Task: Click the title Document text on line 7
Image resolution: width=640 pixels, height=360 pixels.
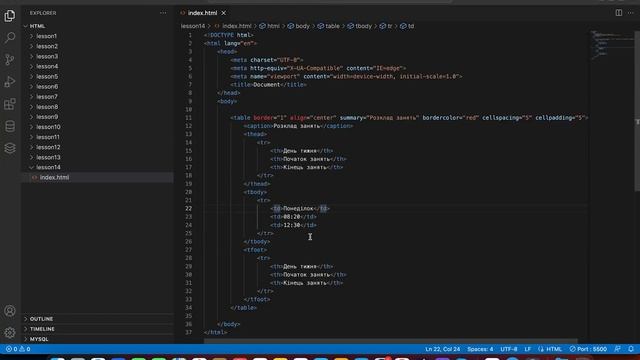Action: 267,84
